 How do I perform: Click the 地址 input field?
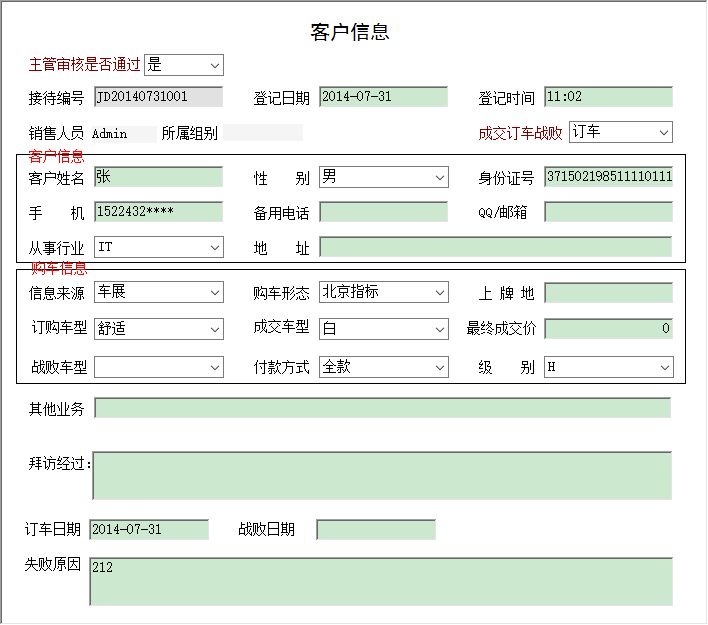pyautogui.click(x=496, y=247)
